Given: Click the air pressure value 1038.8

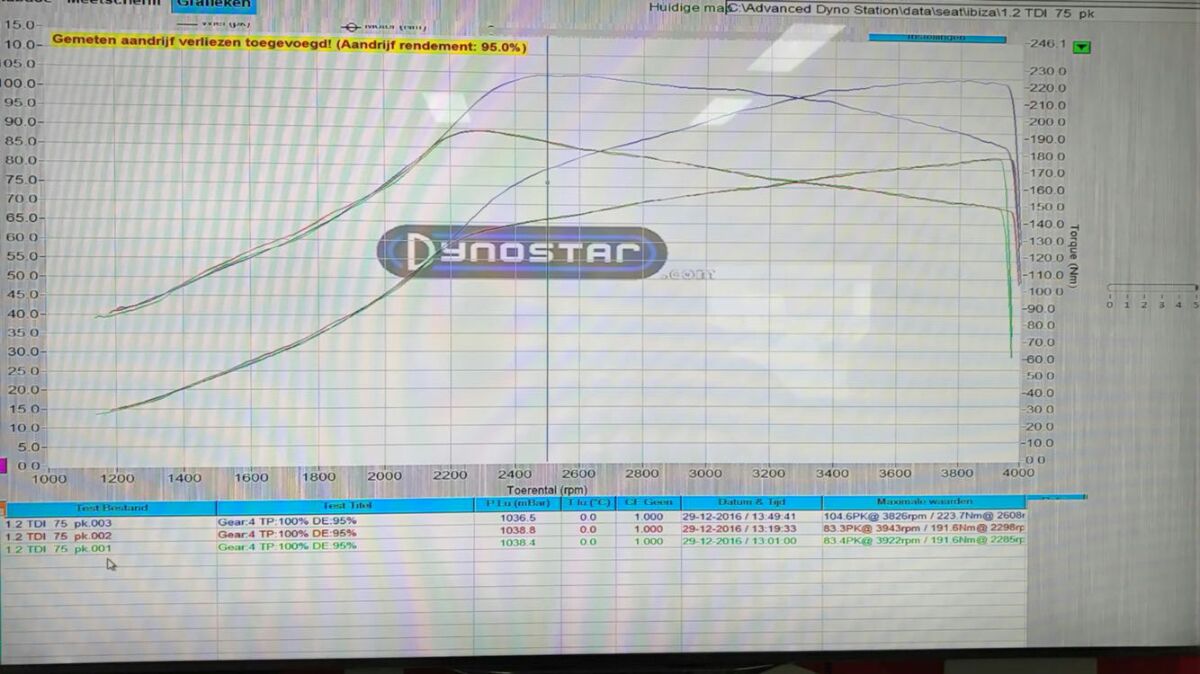Looking at the screenshot, I should pos(518,530).
